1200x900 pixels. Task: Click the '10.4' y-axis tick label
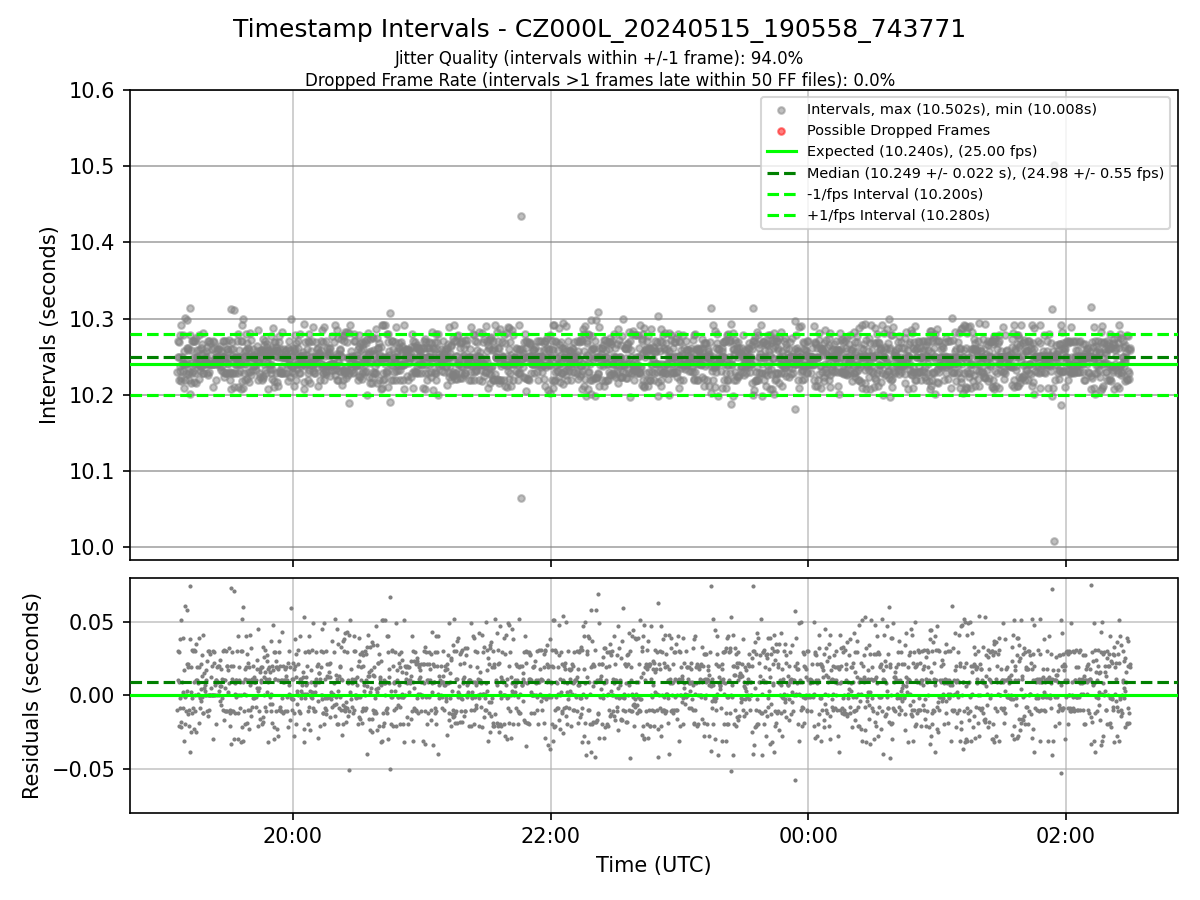(x=94, y=242)
